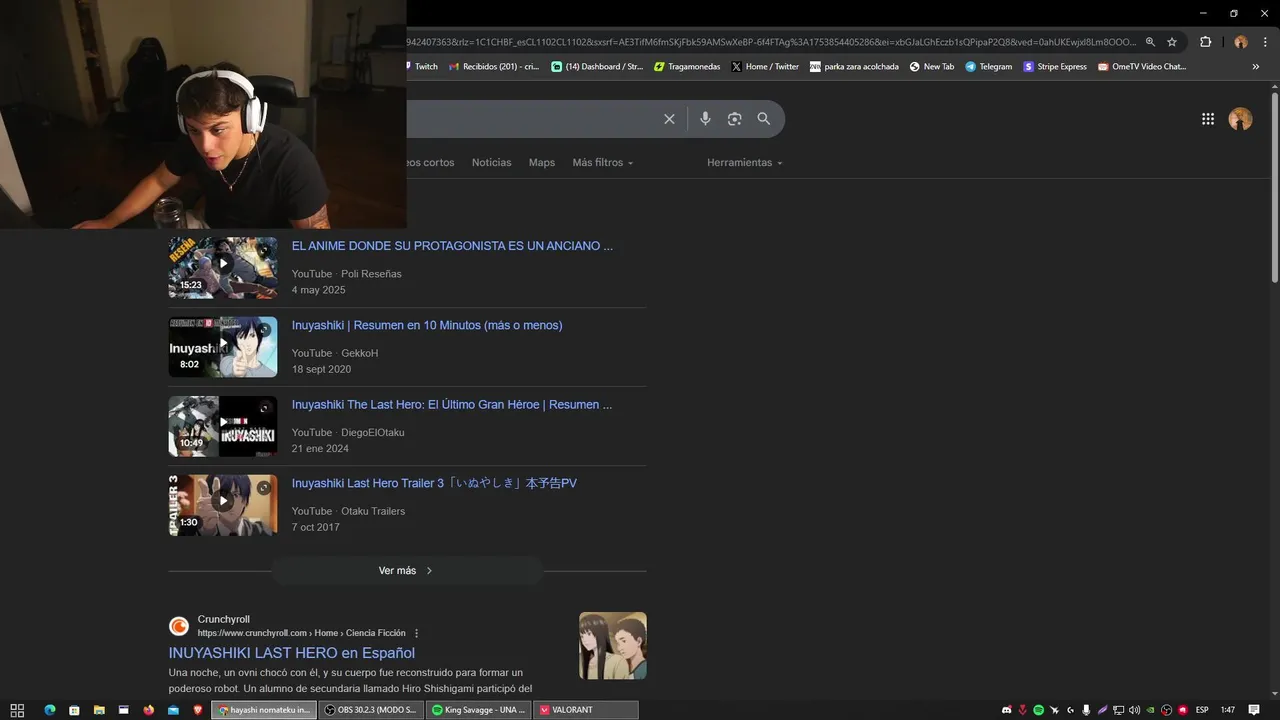The image size is (1280, 720).
Task: Open the Logitech G HUB tray icon
Action: (x=1070, y=710)
